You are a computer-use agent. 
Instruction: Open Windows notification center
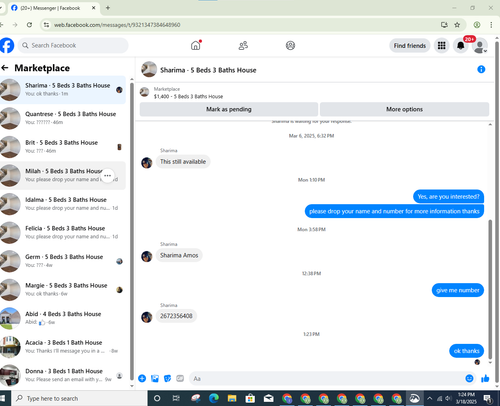(488, 398)
